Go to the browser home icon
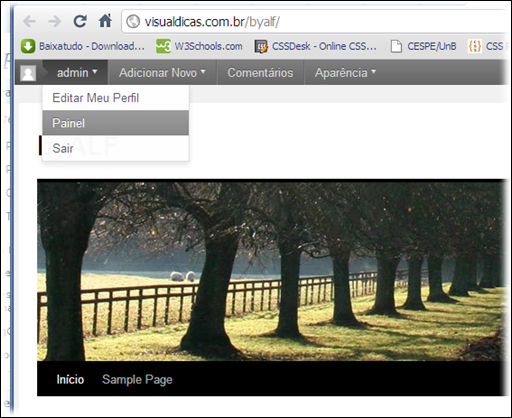 click(x=105, y=21)
